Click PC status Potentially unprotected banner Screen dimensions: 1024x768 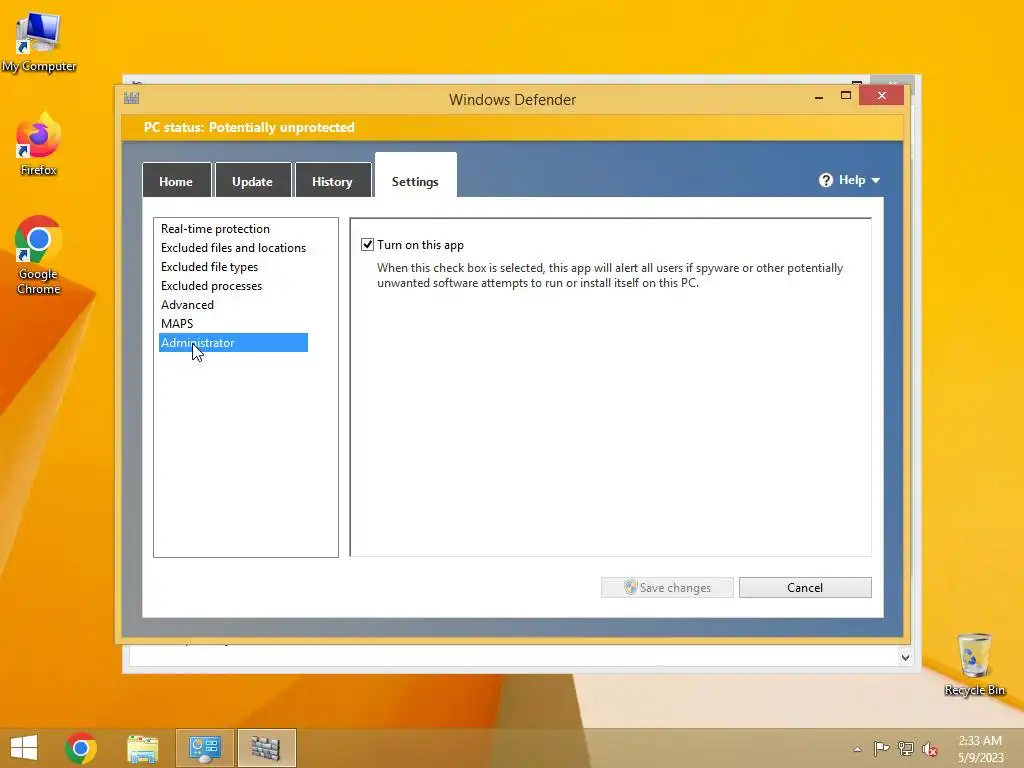(511, 127)
